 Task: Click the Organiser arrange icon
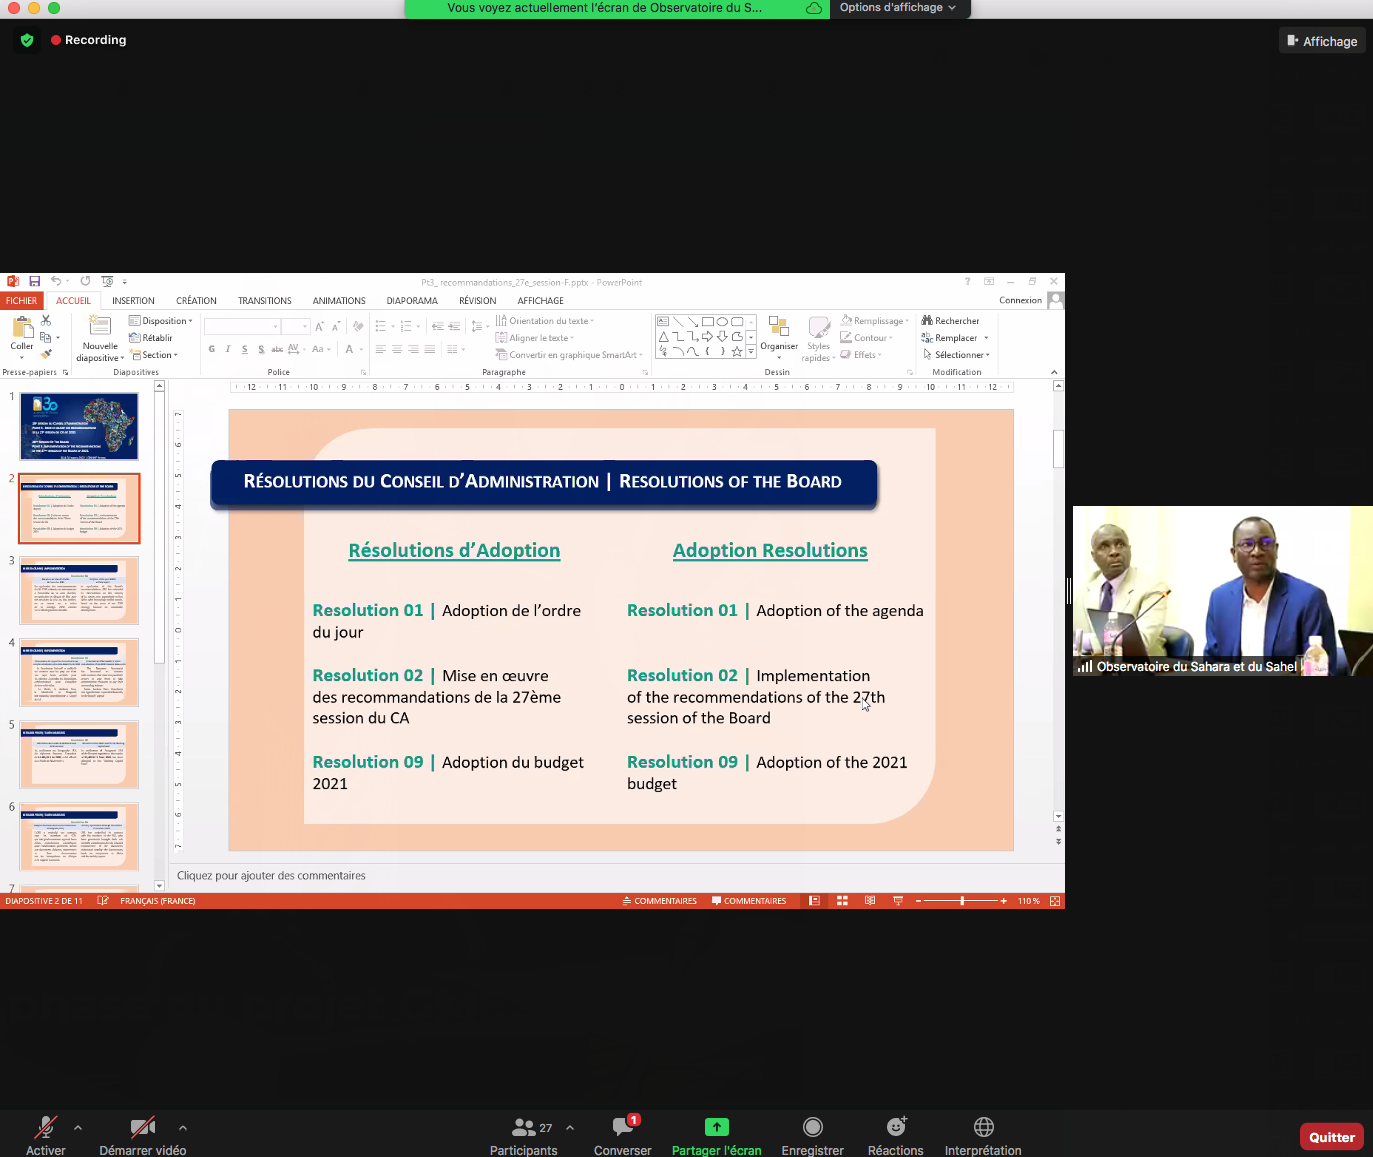coord(778,328)
